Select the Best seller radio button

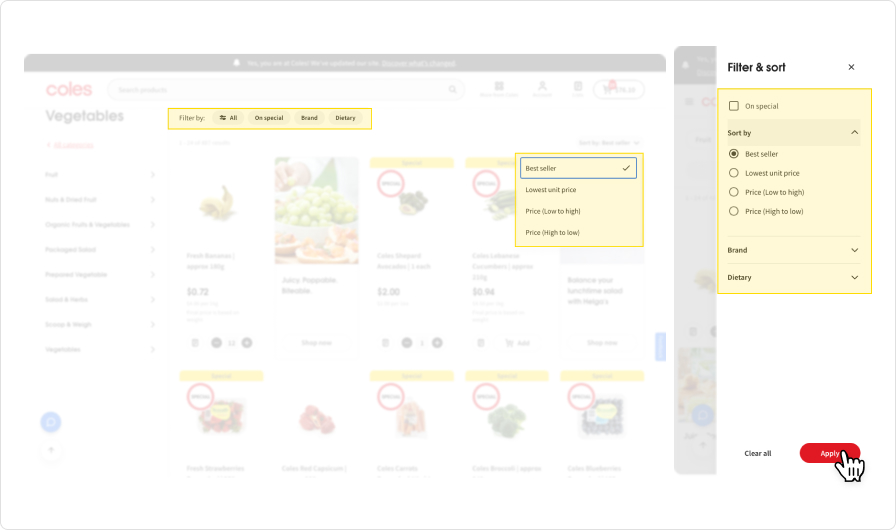click(734, 154)
